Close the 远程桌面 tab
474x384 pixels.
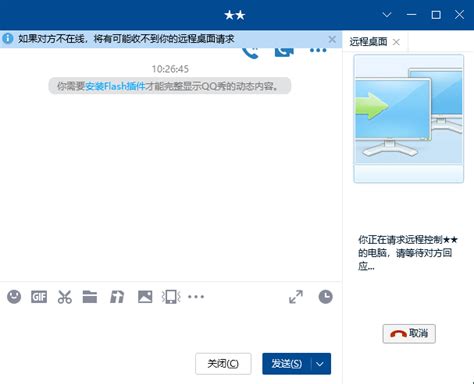(396, 42)
